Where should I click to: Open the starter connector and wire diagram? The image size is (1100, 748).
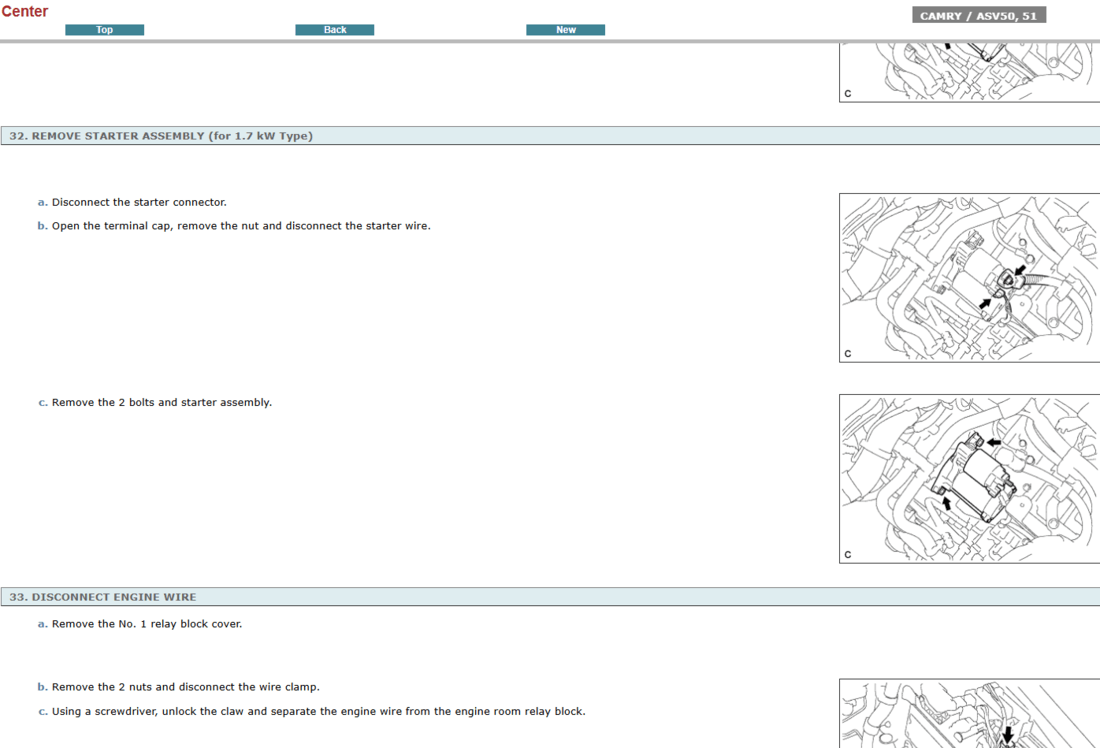pyautogui.click(x=969, y=277)
